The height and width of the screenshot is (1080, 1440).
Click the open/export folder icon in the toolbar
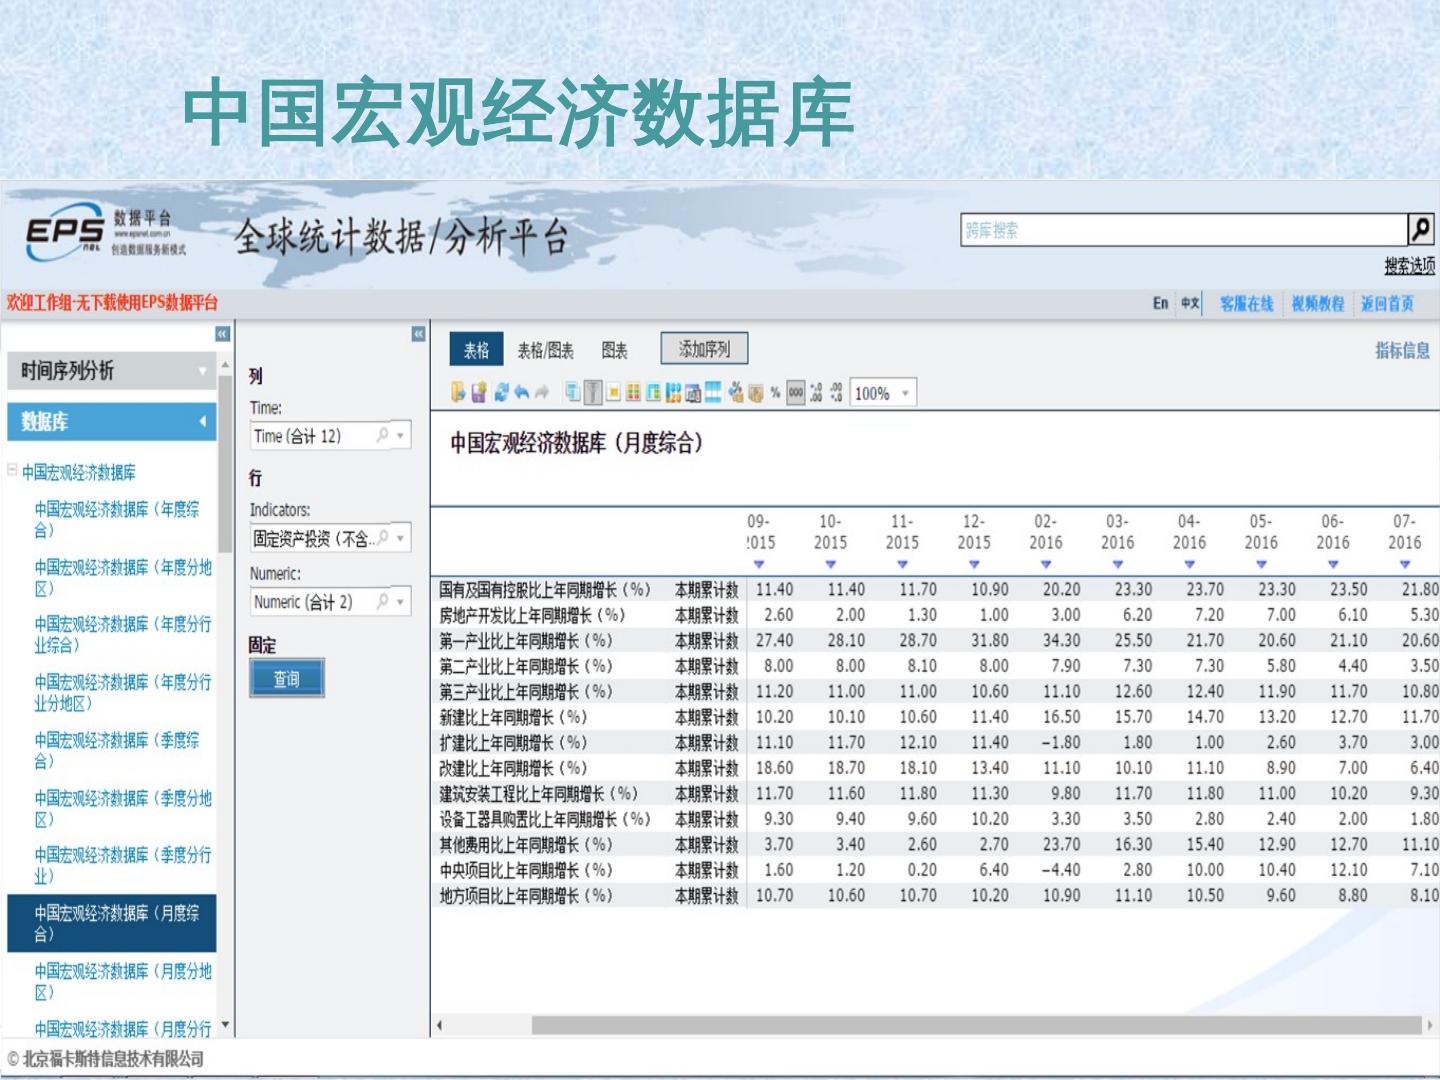click(x=458, y=393)
